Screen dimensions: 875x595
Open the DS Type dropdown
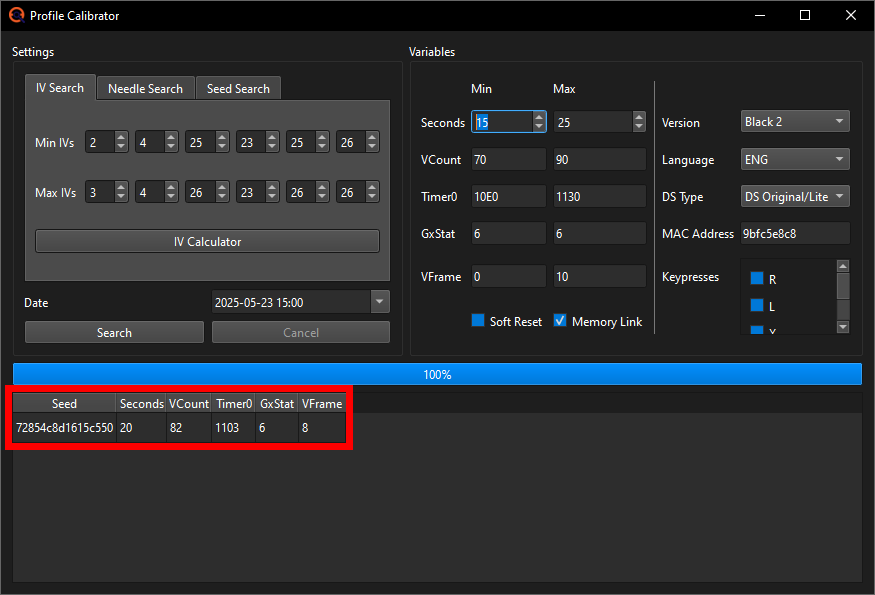tap(795, 196)
